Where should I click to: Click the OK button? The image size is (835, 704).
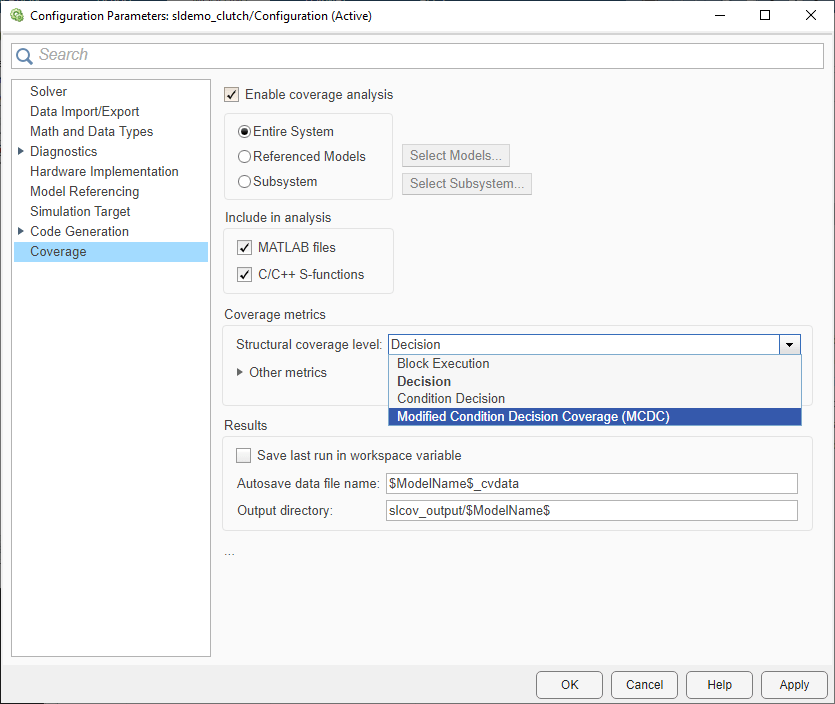(569, 685)
